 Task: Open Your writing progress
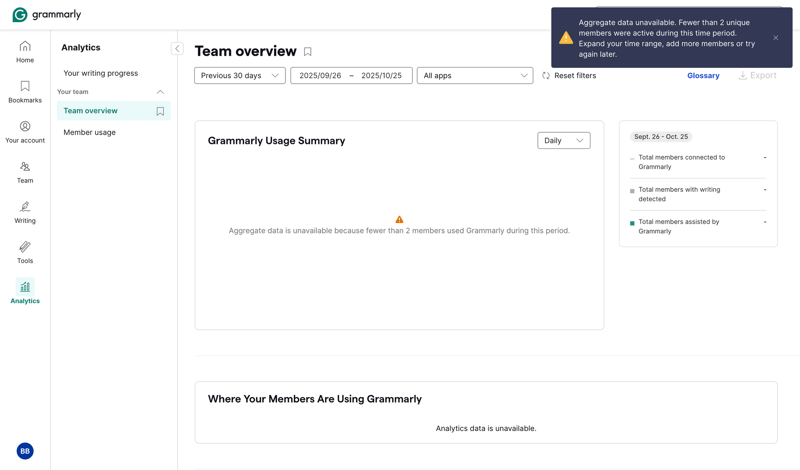101,73
